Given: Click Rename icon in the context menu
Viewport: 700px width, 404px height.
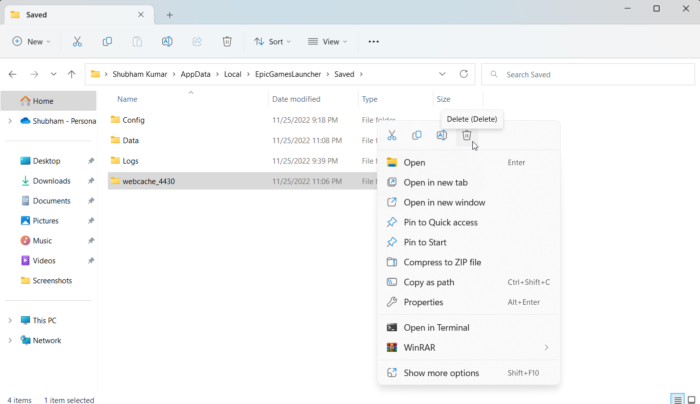Looking at the screenshot, I should click(x=442, y=135).
